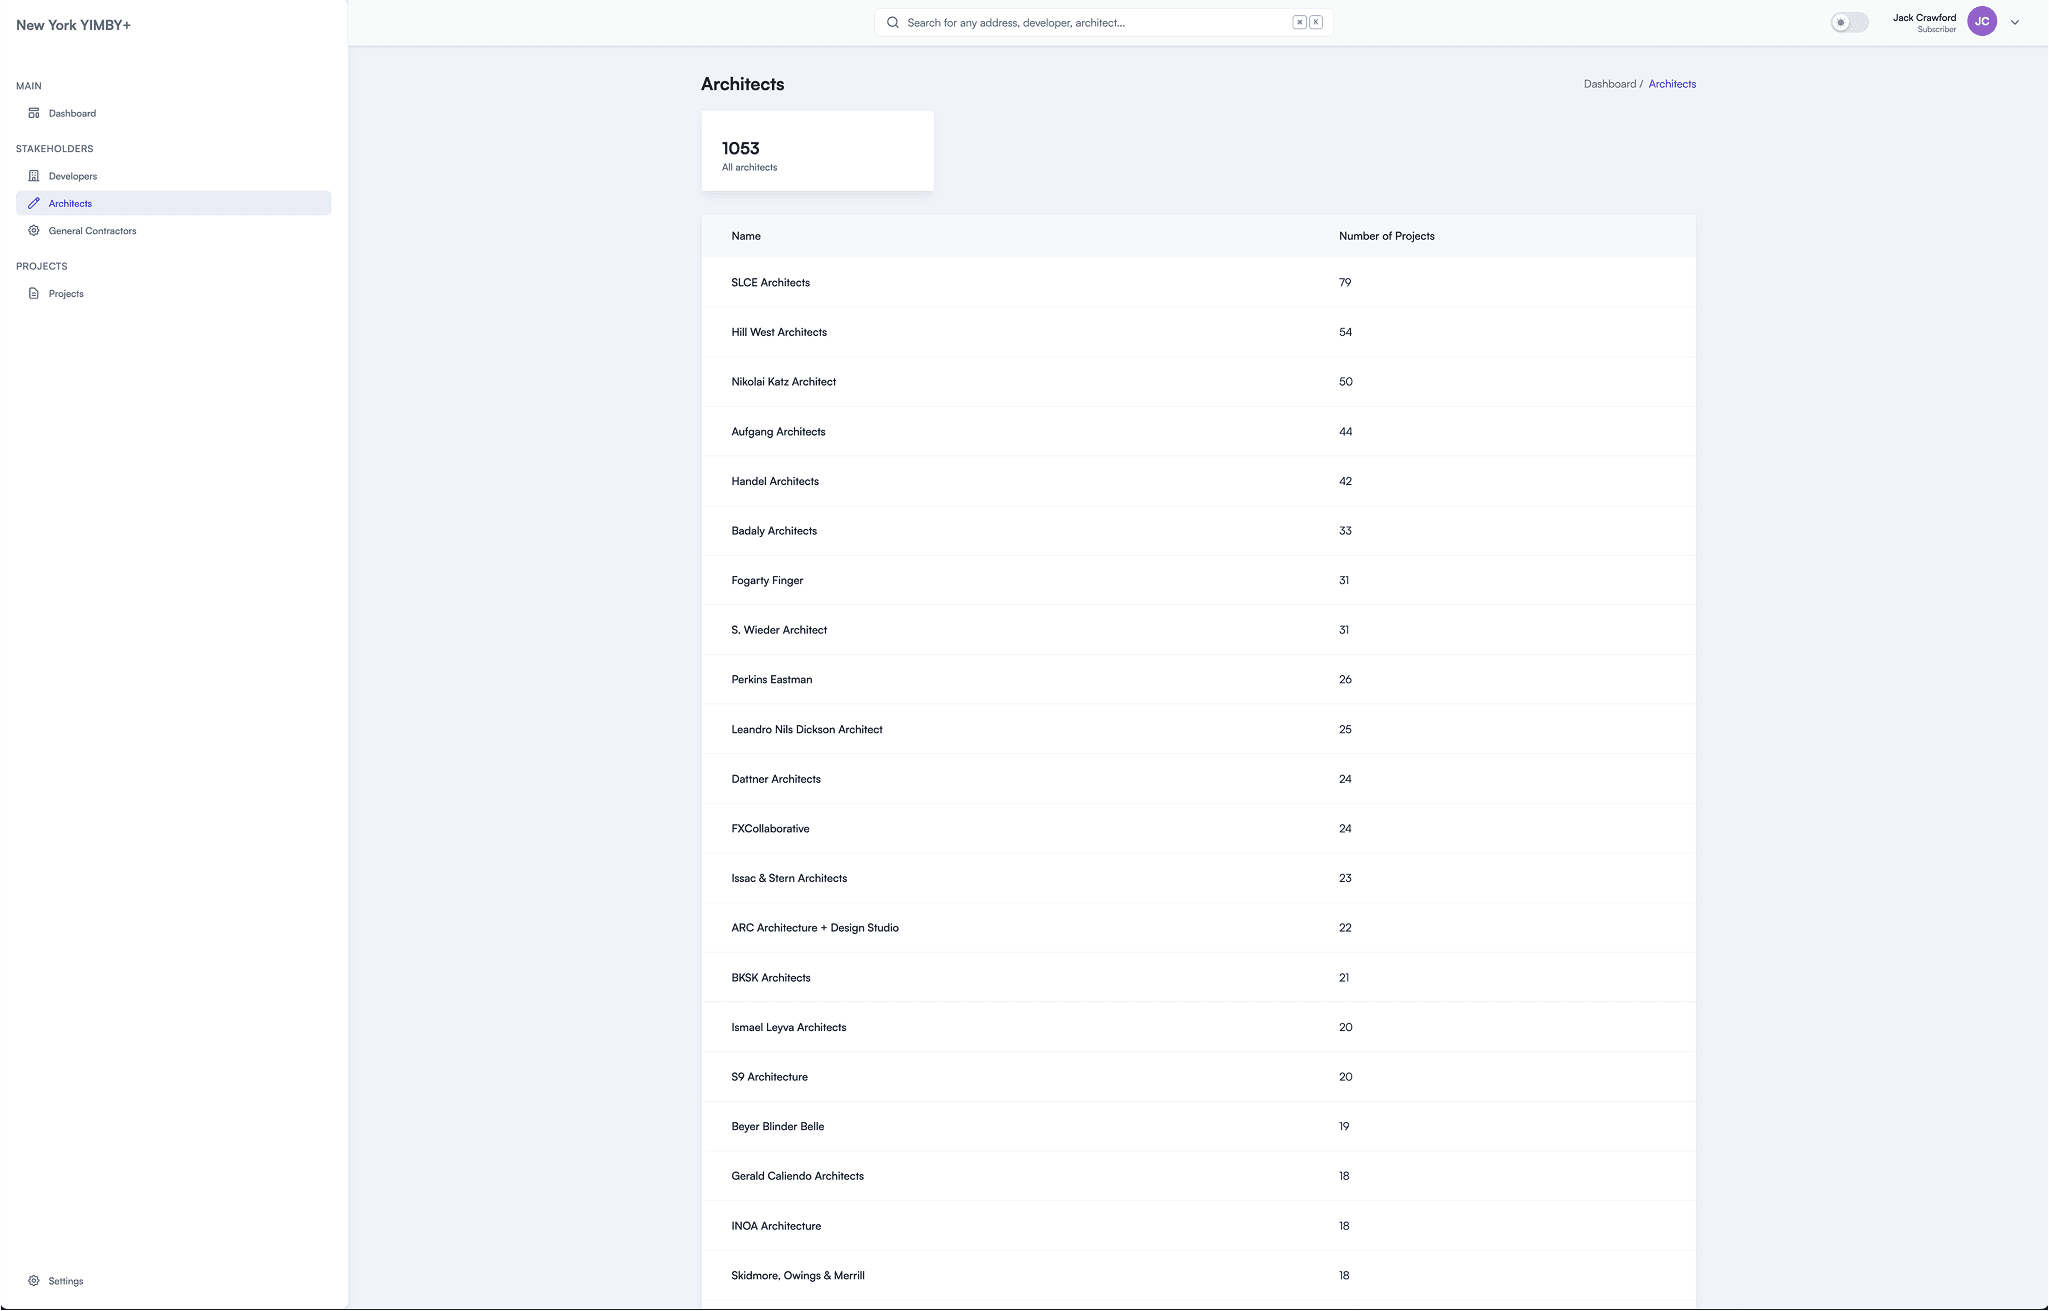Sort by Name column header
Screen dimensions: 2049x1311
(x=745, y=236)
